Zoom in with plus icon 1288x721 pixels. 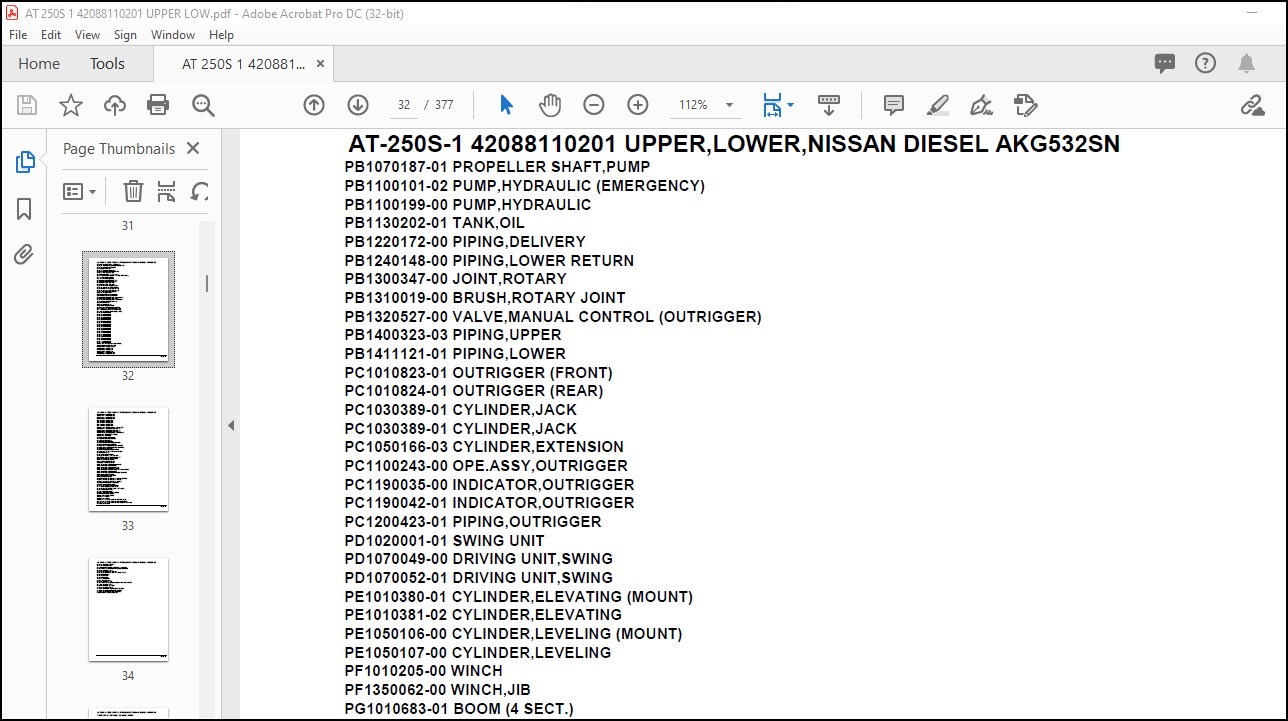[x=638, y=105]
